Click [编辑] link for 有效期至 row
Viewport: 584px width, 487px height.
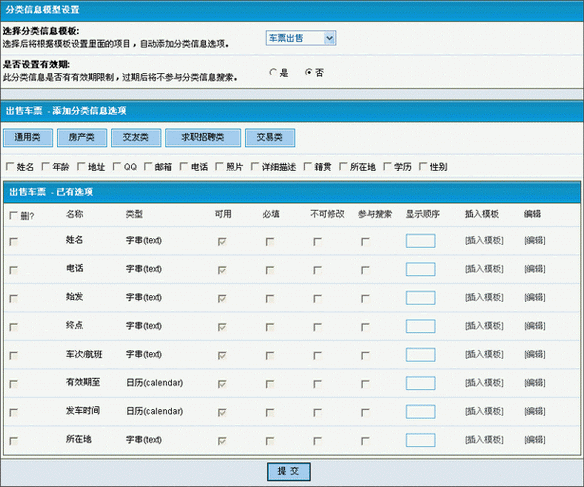click(535, 383)
